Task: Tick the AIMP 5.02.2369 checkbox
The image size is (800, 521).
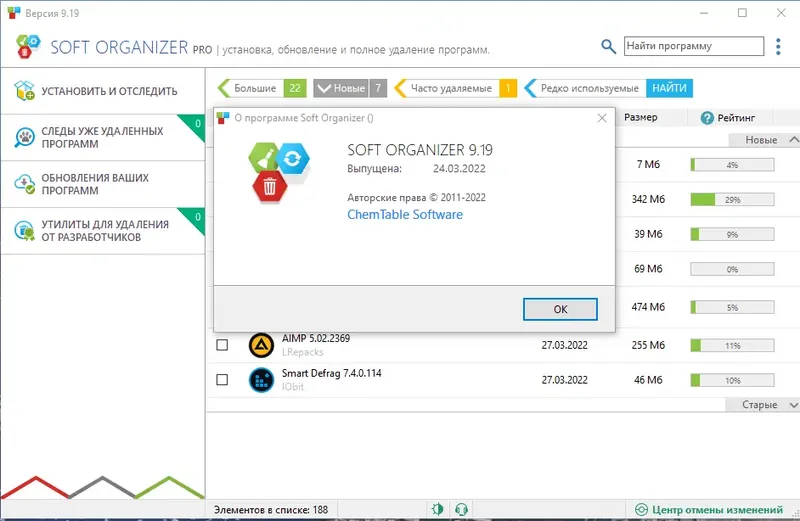Action: coord(222,345)
